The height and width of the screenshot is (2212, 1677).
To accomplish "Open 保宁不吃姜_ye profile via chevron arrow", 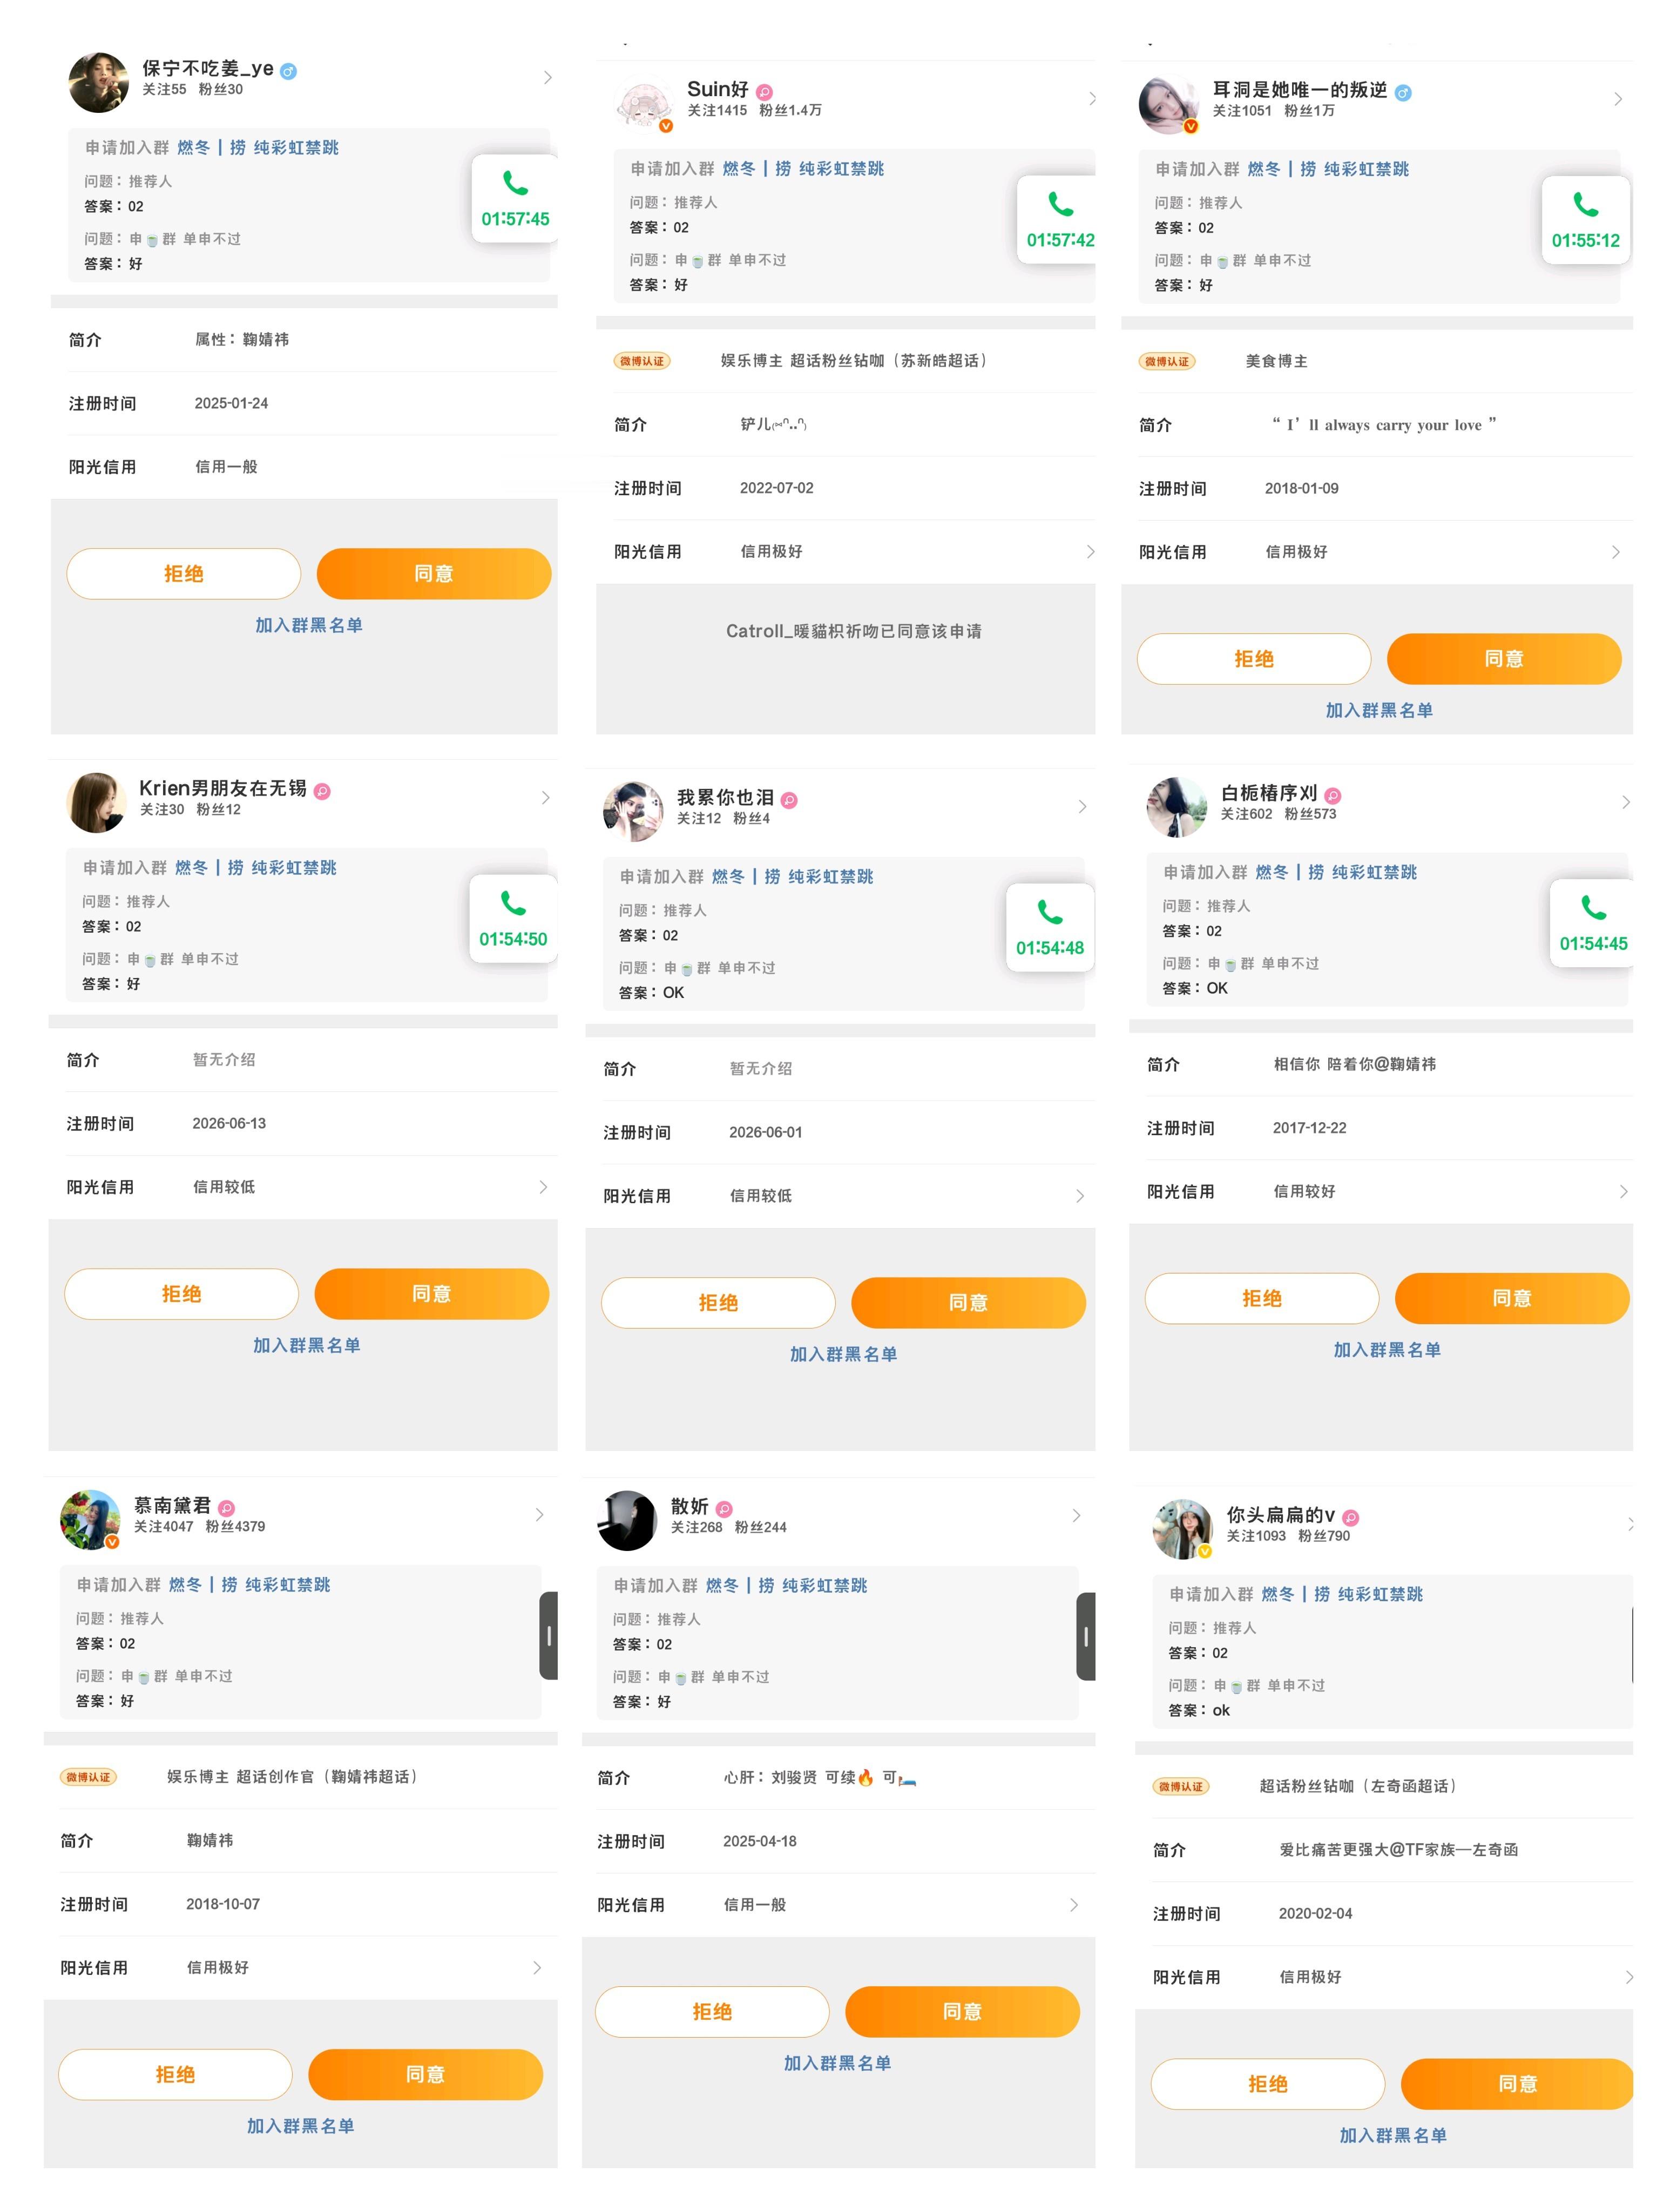I will coord(547,78).
